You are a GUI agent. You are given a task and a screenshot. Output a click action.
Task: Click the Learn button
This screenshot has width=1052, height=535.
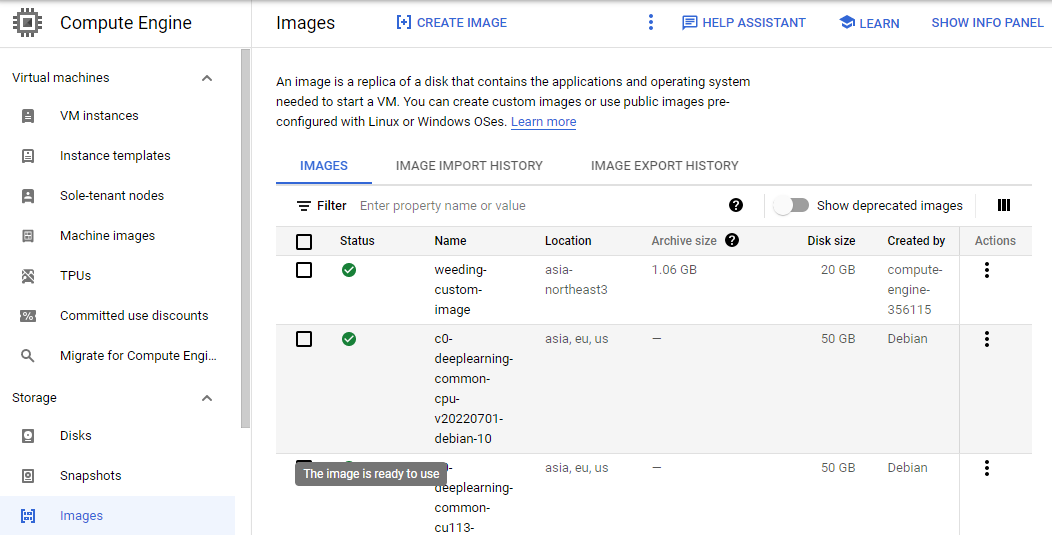coord(869,23)
